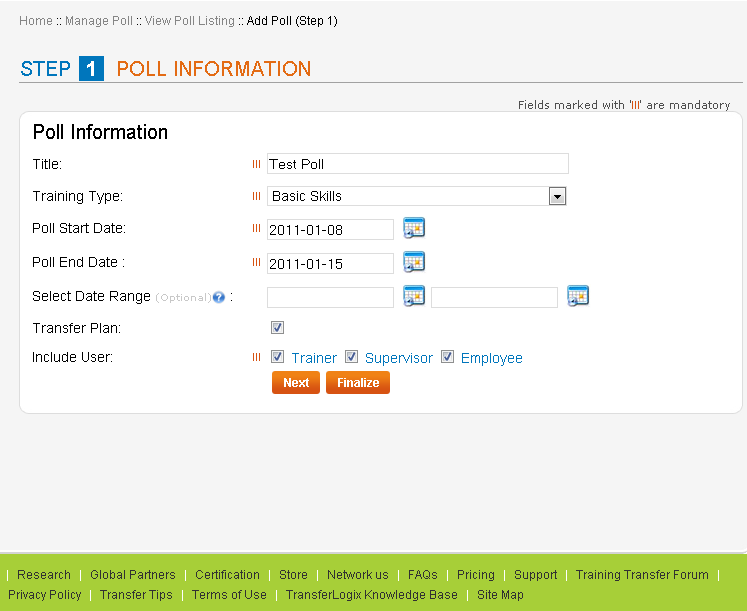747x611 pixels.
Task: Click the Supervisor label link
Action: pyautogui.click(x=399, y=358)
